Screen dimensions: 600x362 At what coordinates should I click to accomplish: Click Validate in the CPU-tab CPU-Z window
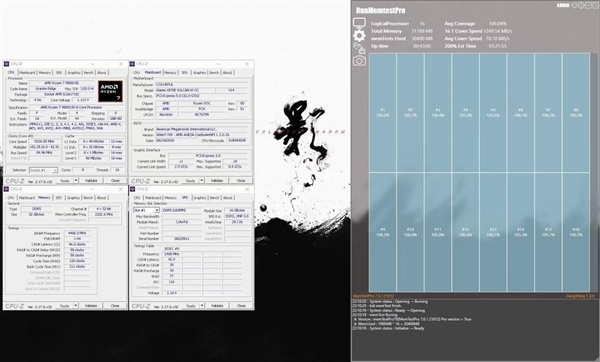pos(91,180)
